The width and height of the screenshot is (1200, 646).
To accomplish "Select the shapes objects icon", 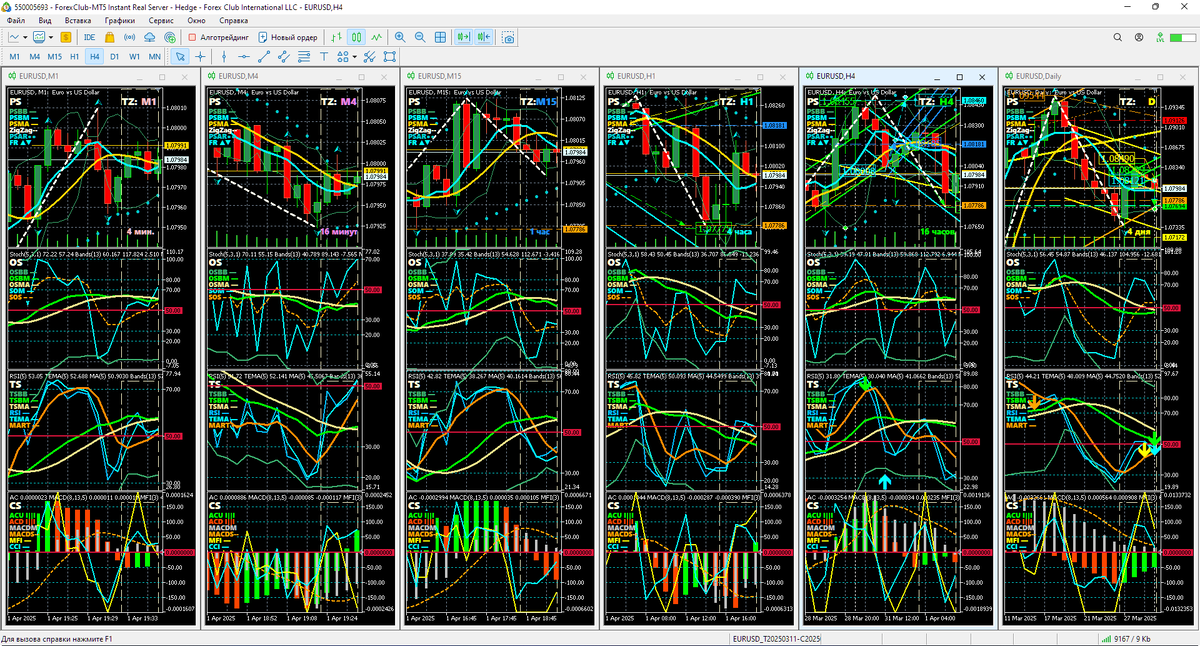I will pos(342,57).
